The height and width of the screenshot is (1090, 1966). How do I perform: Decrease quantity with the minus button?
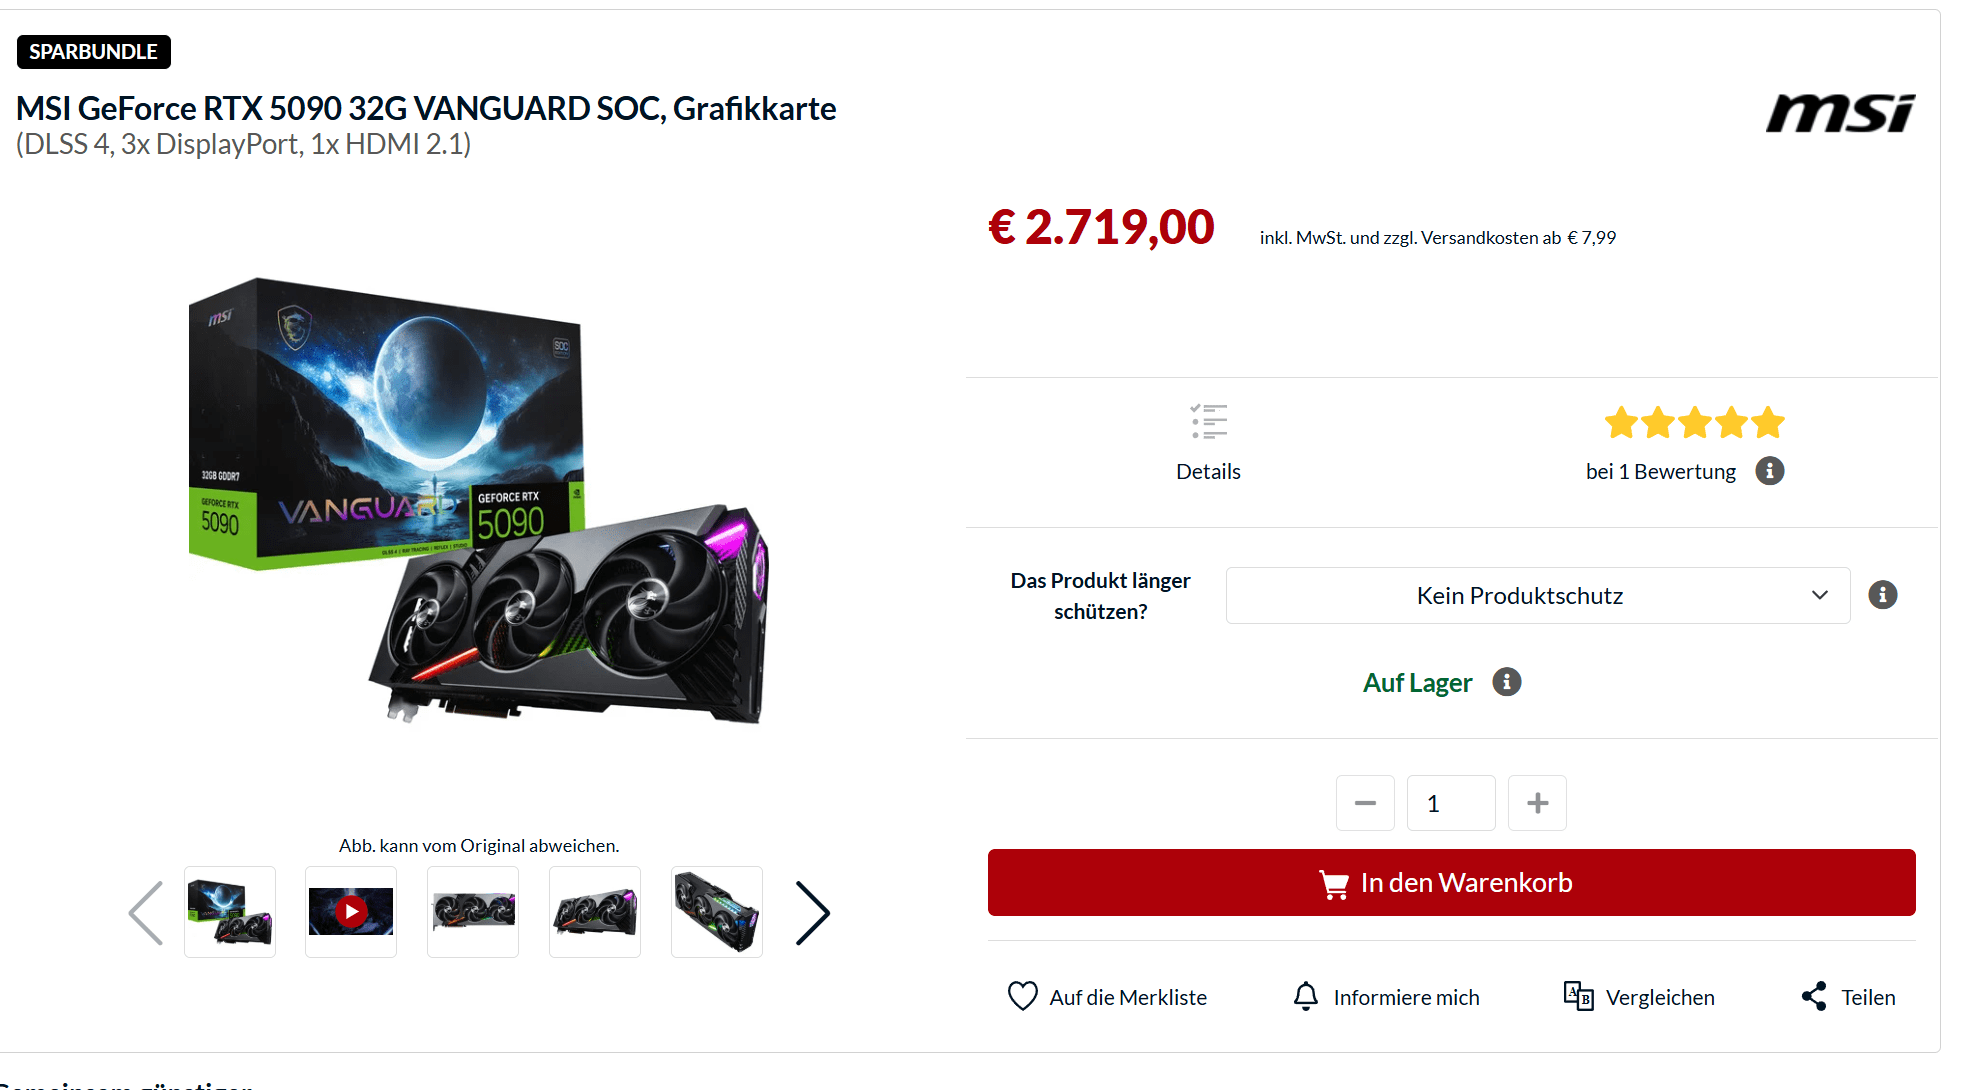[x=1365, y=803]
